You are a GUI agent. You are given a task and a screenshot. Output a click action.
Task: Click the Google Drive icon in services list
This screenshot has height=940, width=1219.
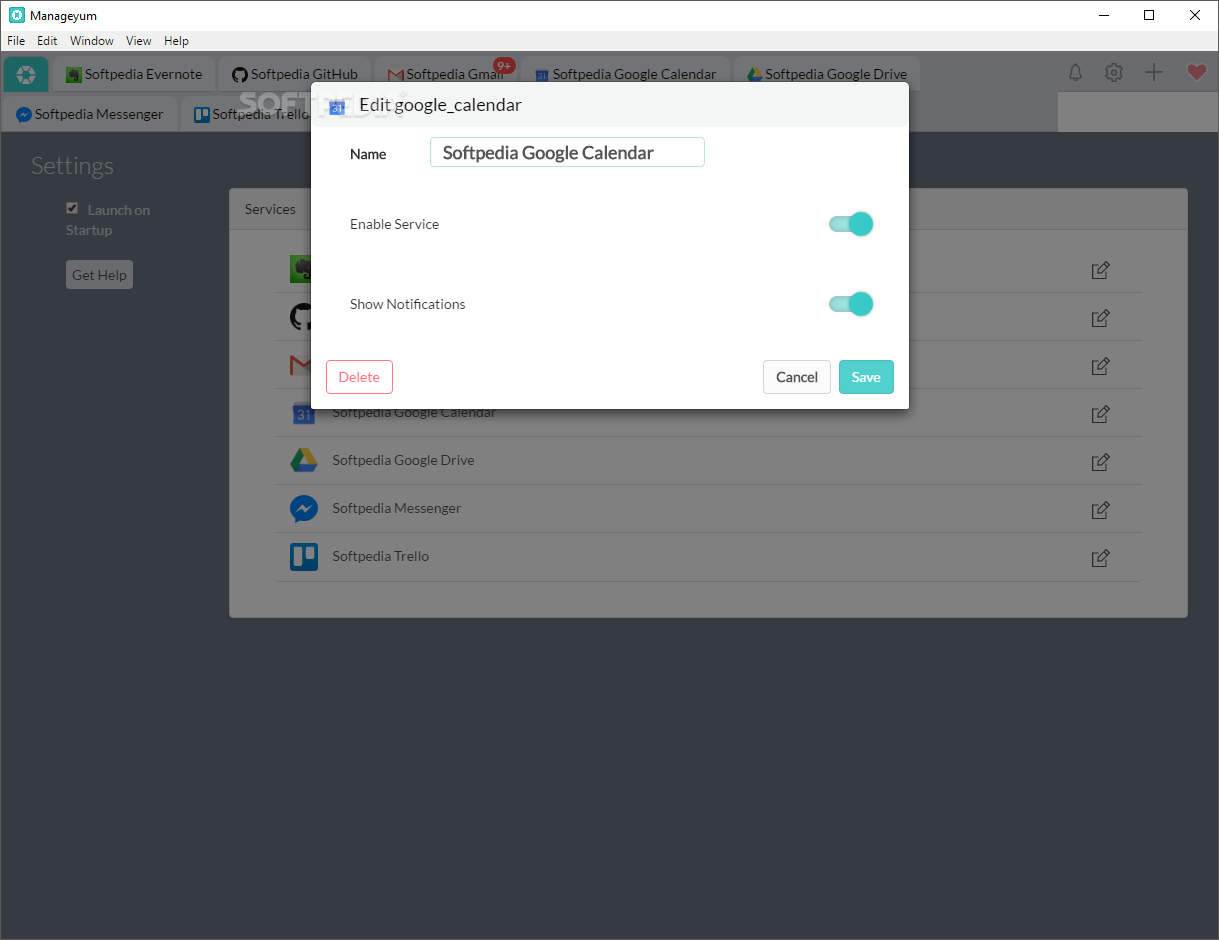click(x=304, y=460)
